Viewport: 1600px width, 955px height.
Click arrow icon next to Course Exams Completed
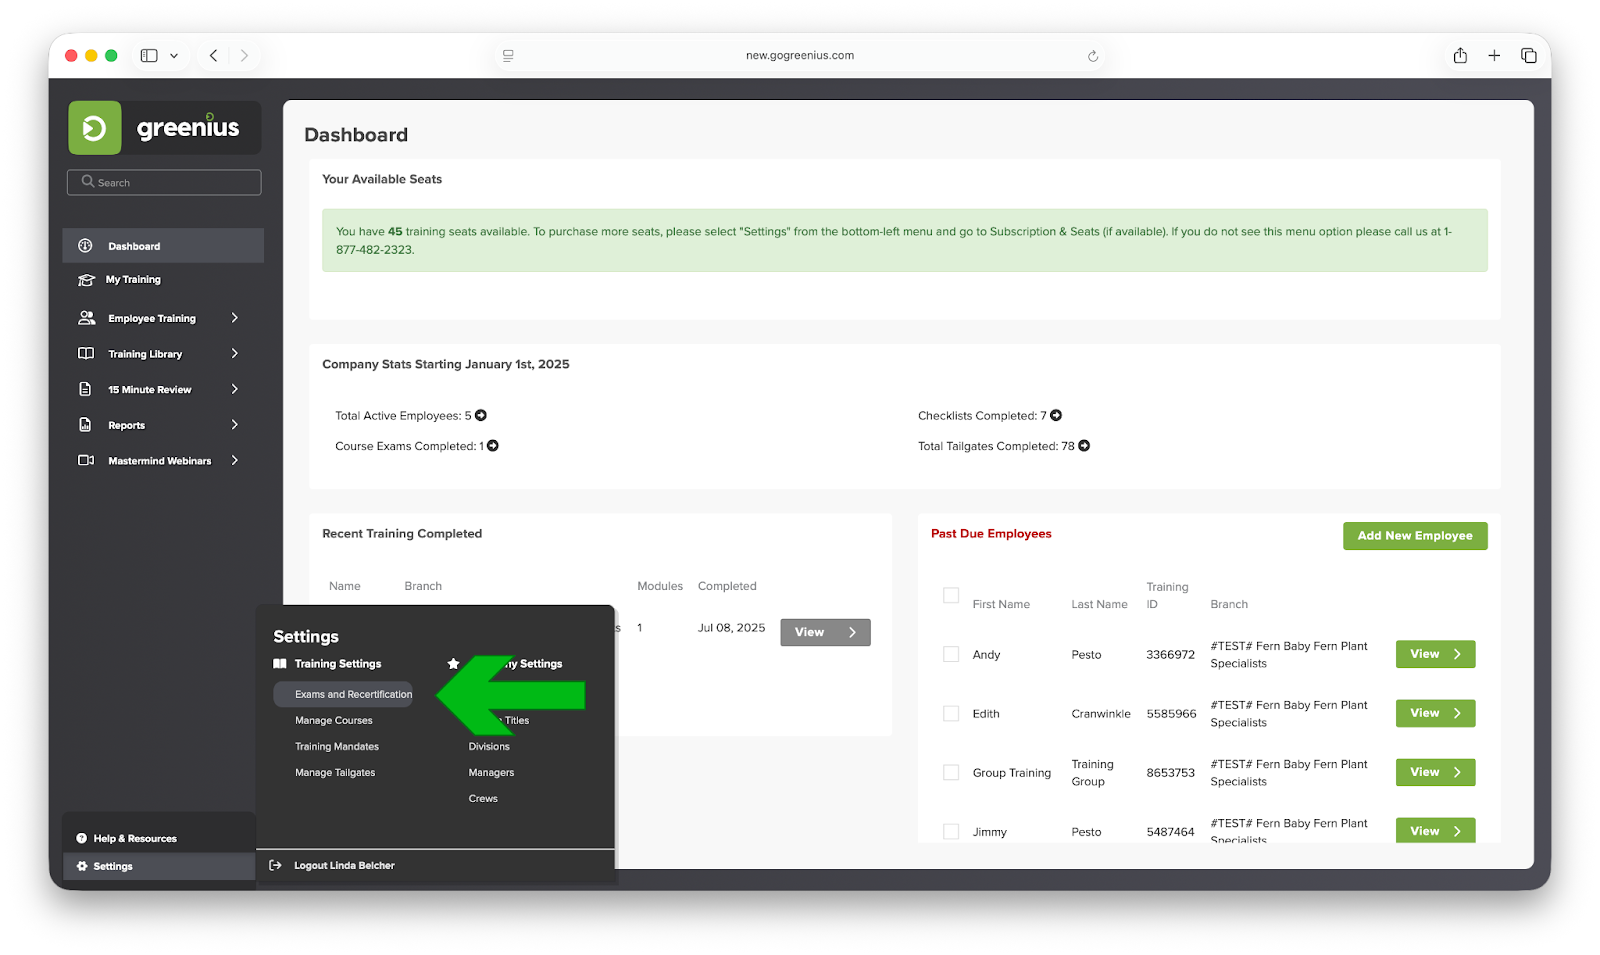coord(493,446)
